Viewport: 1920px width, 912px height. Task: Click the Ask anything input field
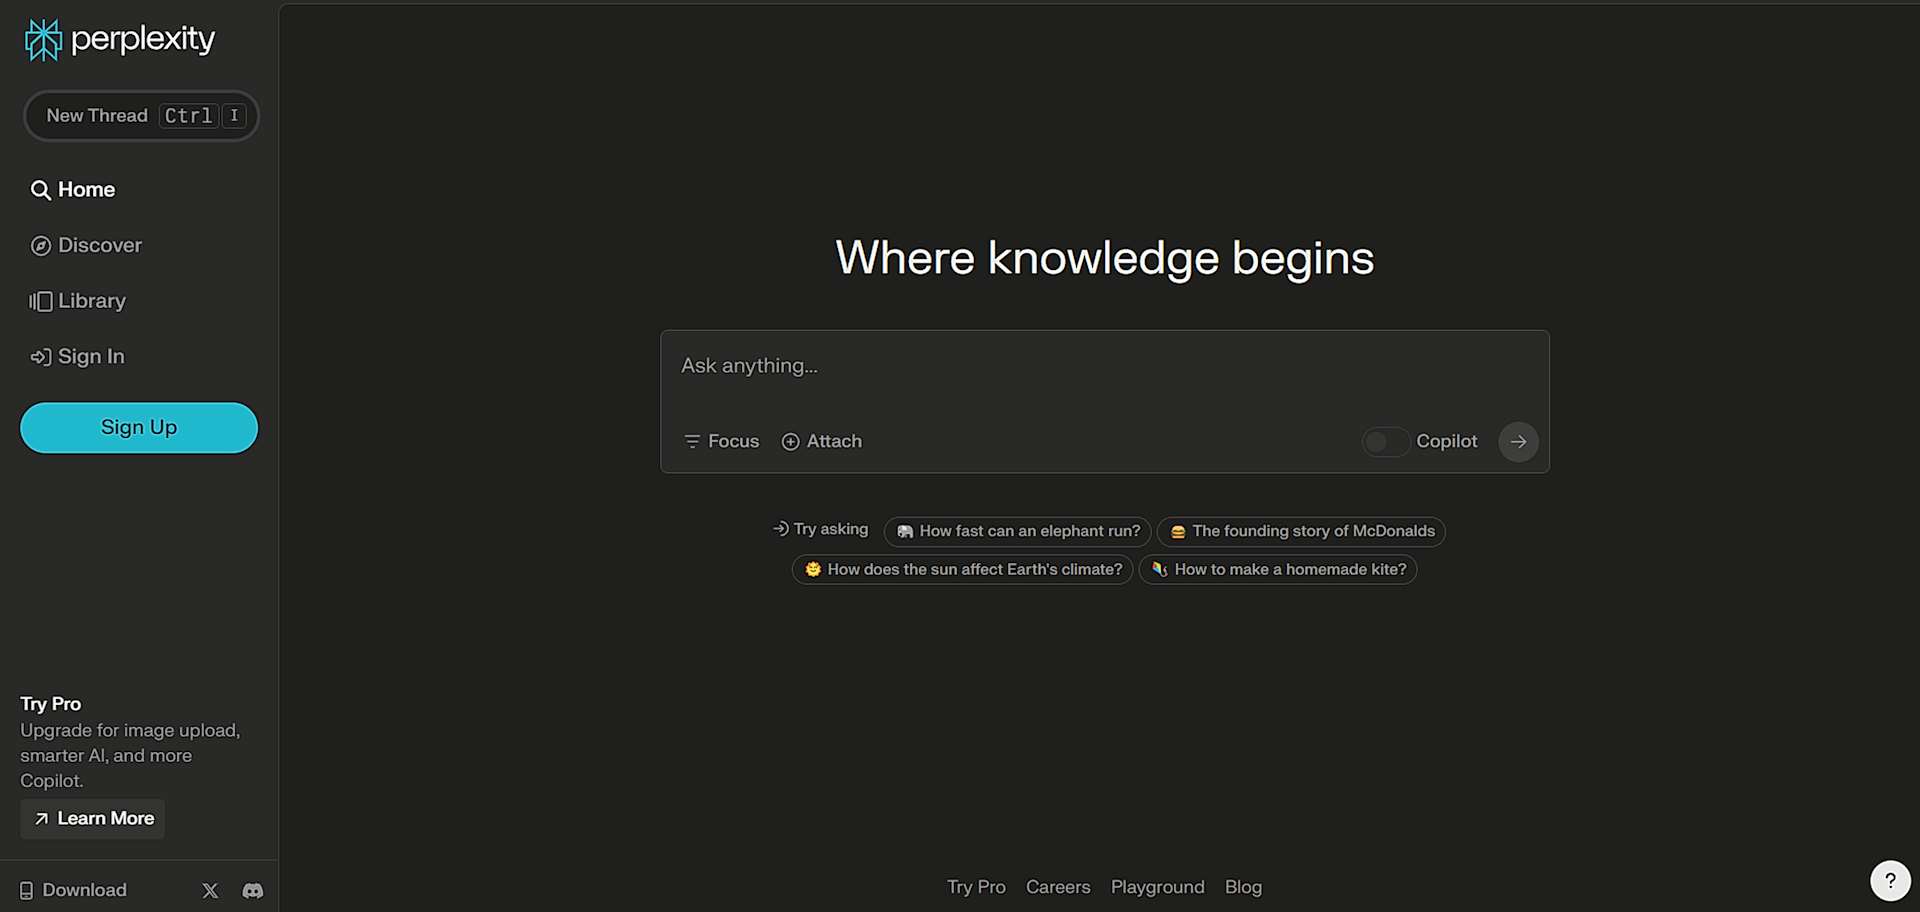(x=1103, y=367)
